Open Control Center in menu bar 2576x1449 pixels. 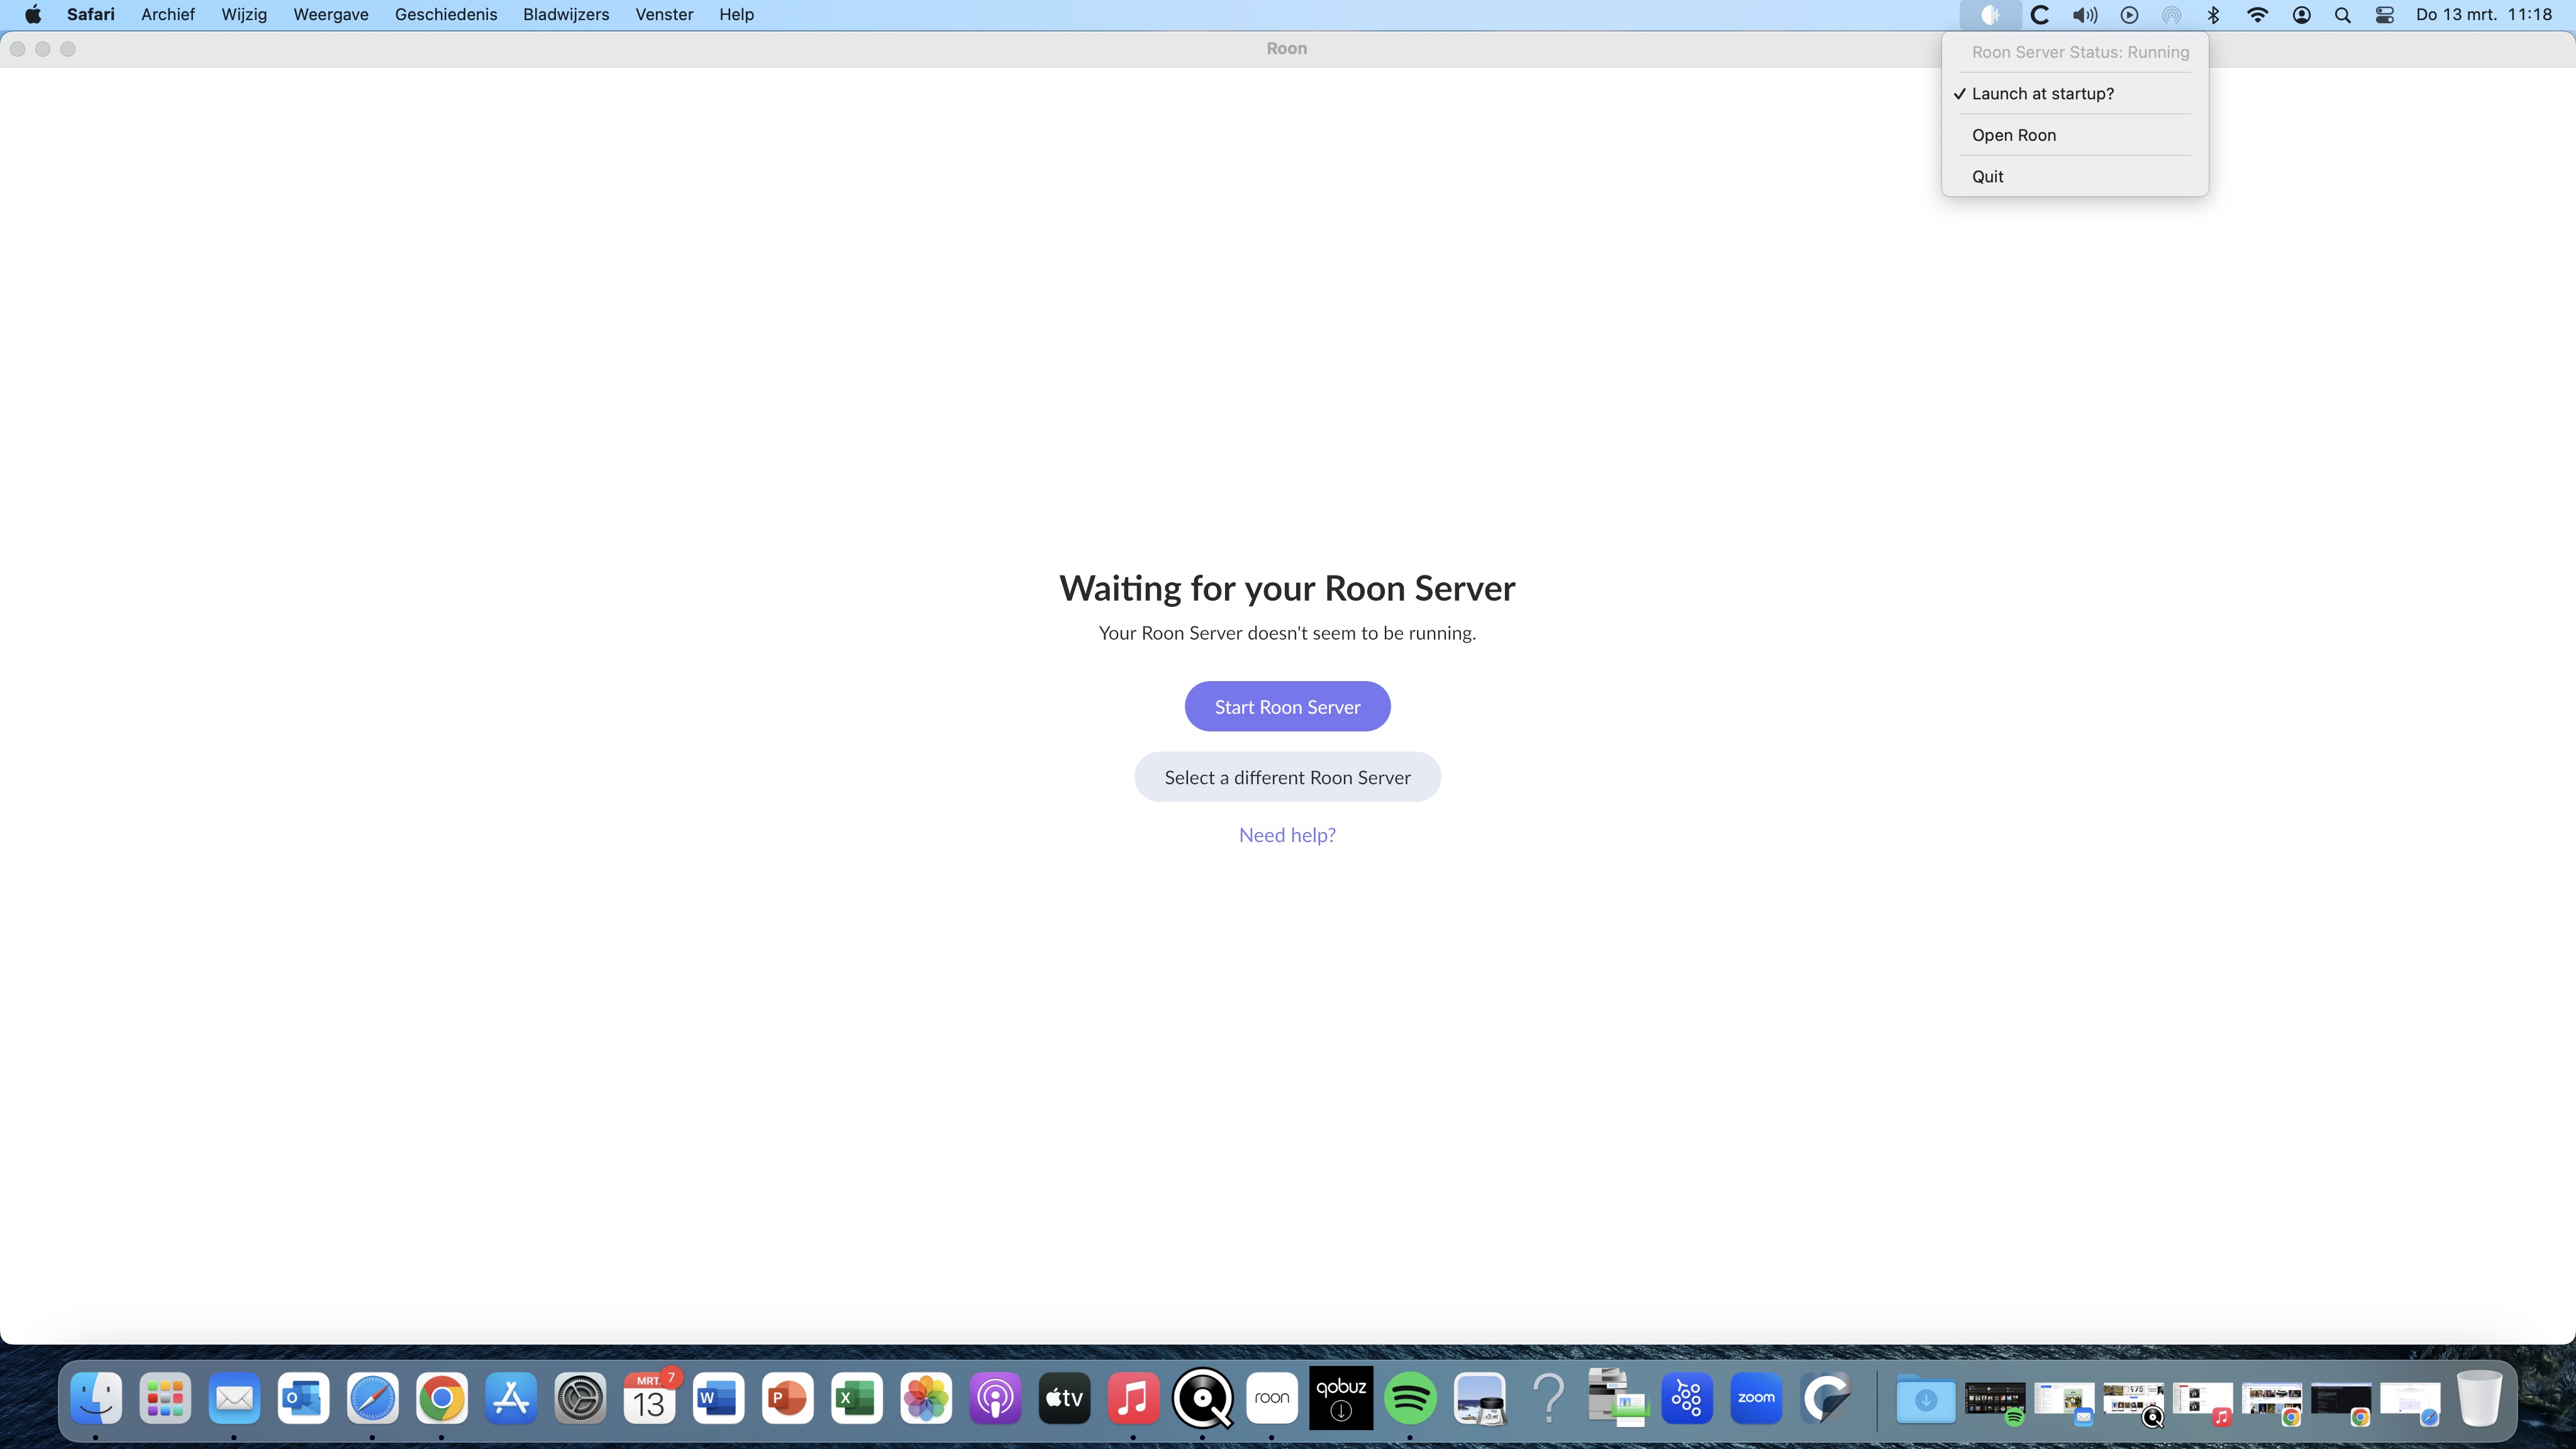(2385, 15)
